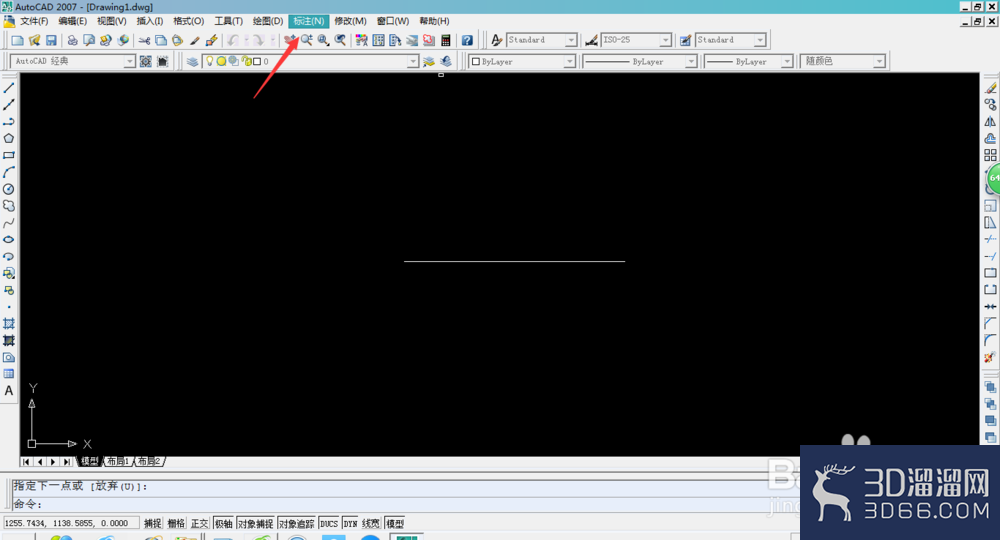This screenshot has width=1000, height=540.
Task: Click the Help question mark icon
Action: point(467,40)
